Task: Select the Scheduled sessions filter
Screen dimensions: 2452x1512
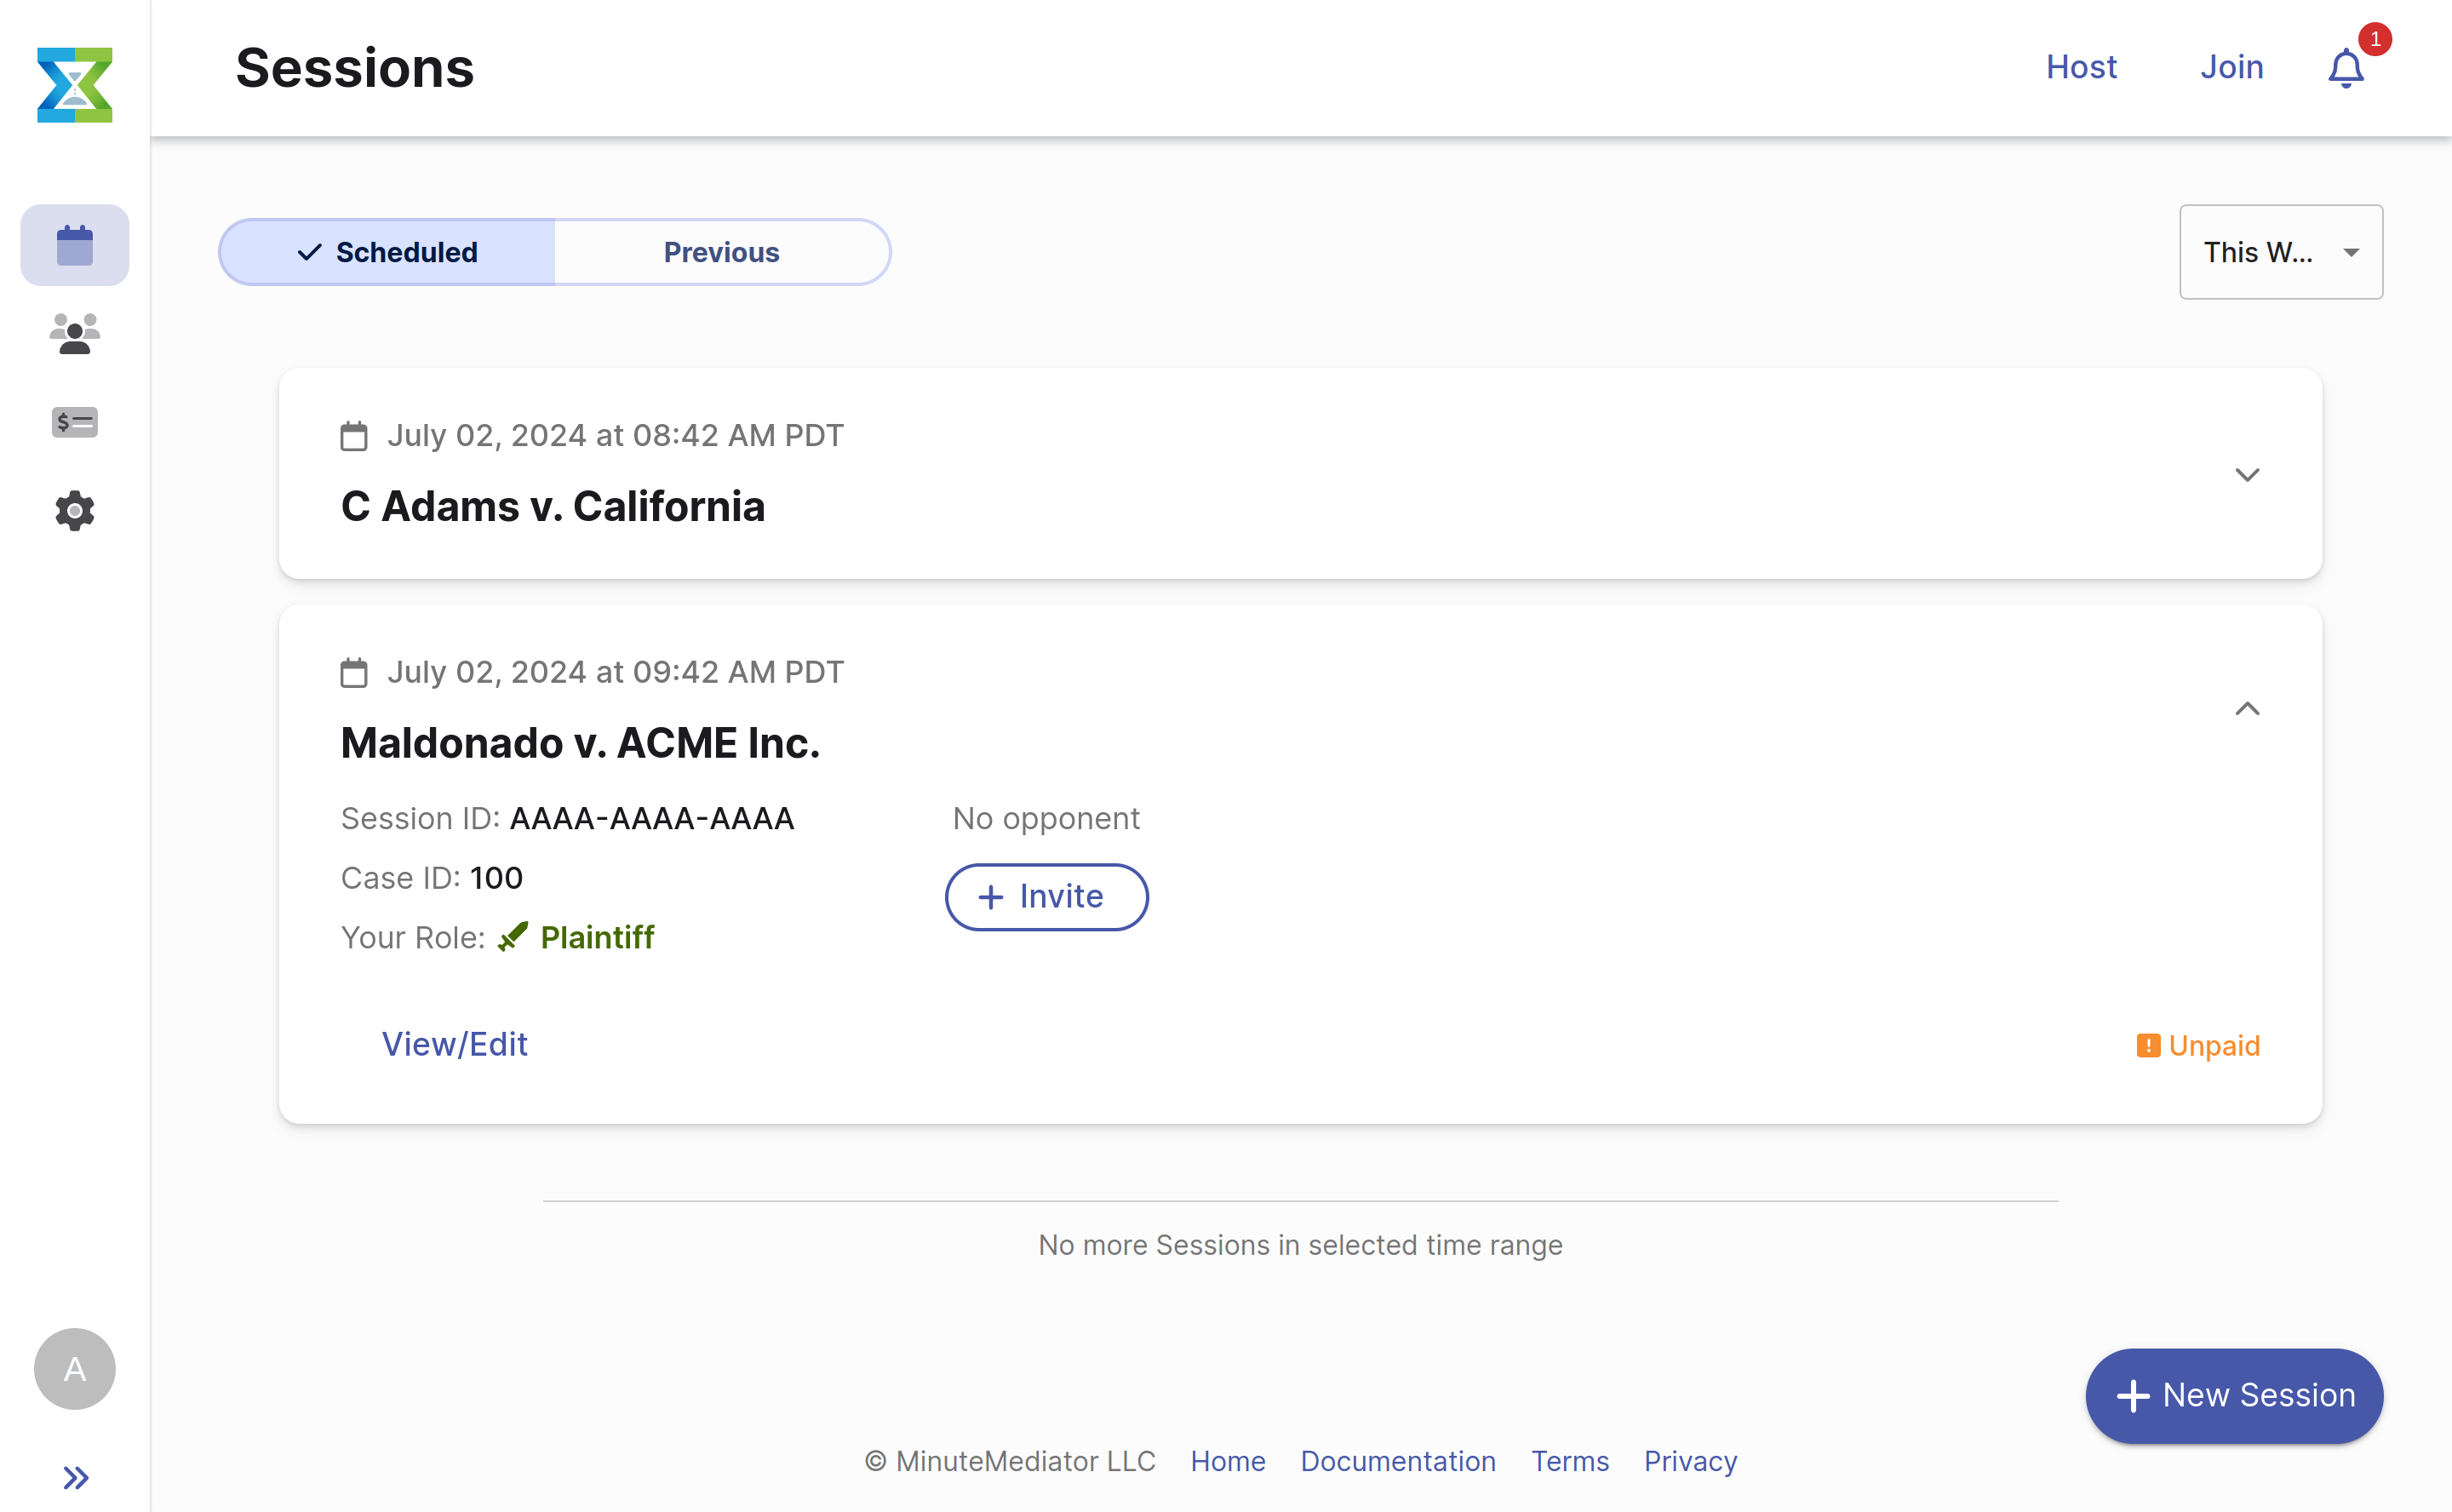Action: coord(386,252)
